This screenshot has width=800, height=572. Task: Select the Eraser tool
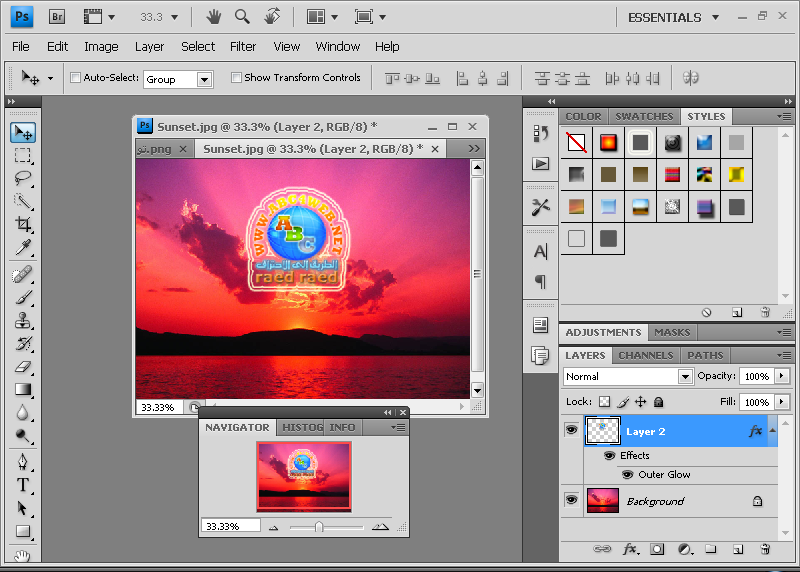pyautogui.click(x=22, y=367)
